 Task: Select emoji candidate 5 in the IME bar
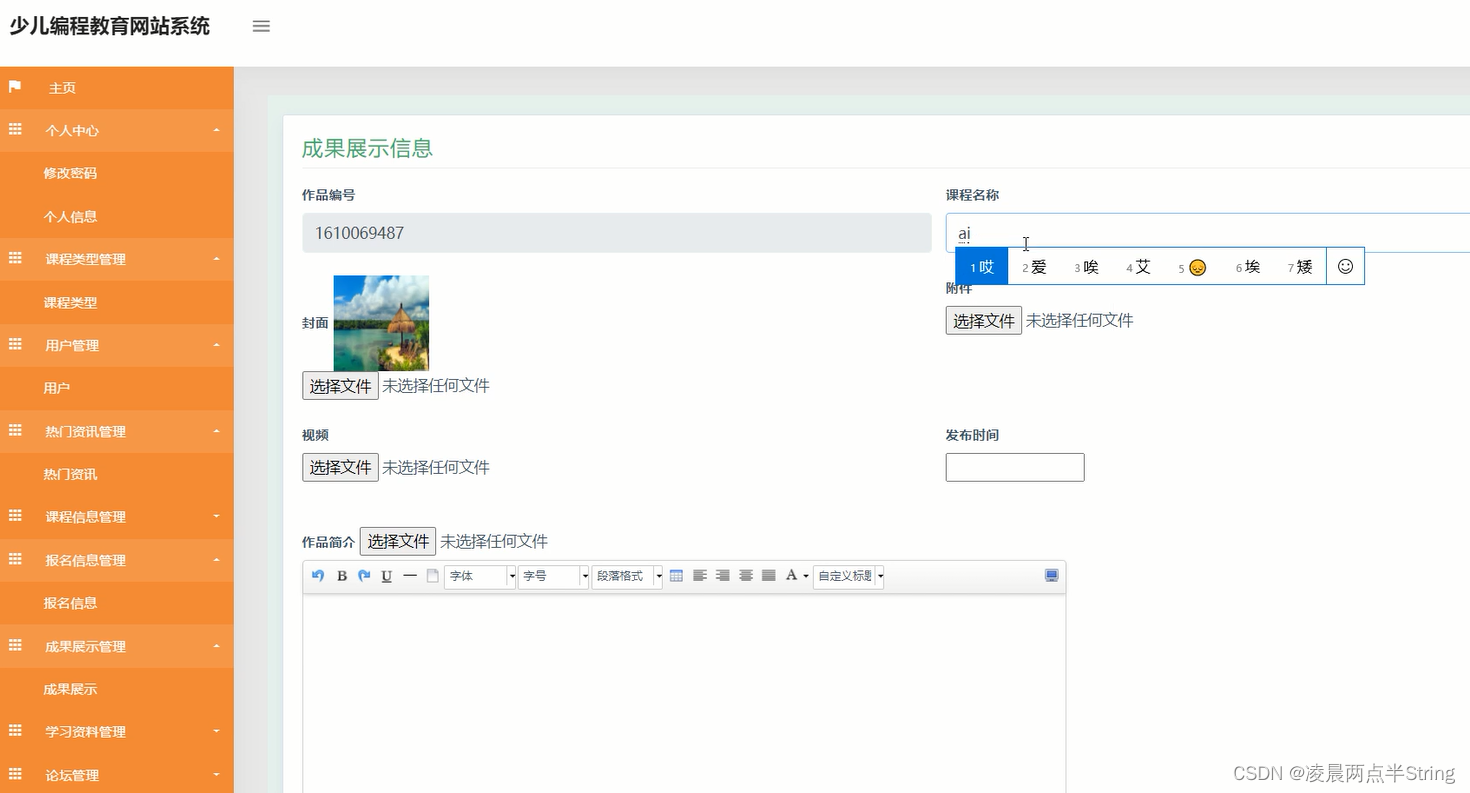tap(1190, 266)
